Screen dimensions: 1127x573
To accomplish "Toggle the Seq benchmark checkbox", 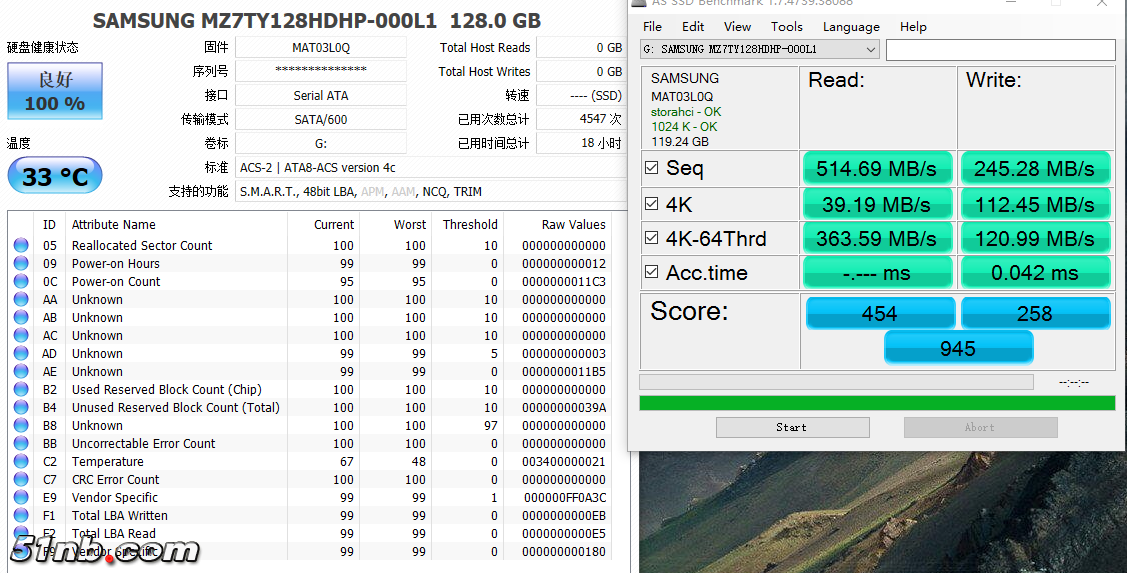I will 651,168.
